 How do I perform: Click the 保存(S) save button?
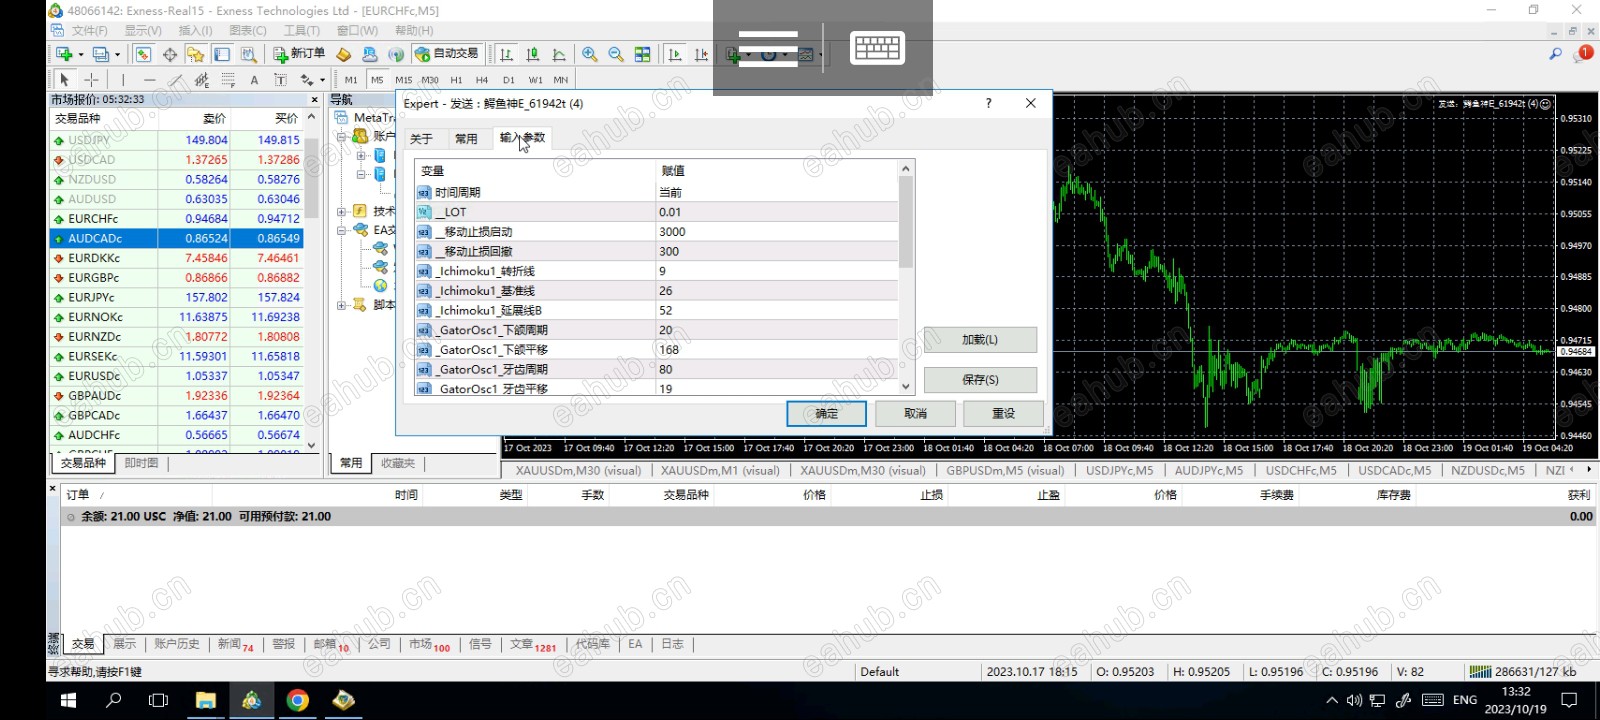tap(980, 380)
